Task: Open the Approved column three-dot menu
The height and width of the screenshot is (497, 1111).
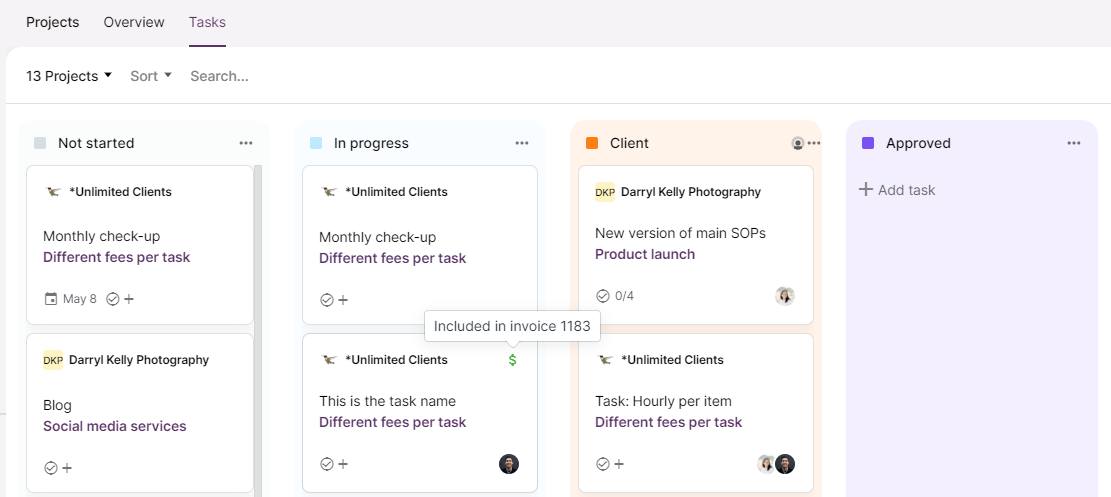Action: [x=1074, y=143]
